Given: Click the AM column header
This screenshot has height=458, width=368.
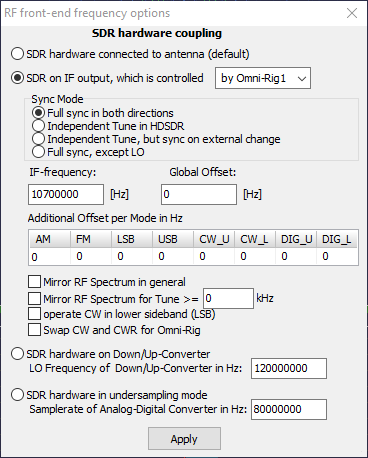Looking at the screenshot, I should click(x=50, y=239).
